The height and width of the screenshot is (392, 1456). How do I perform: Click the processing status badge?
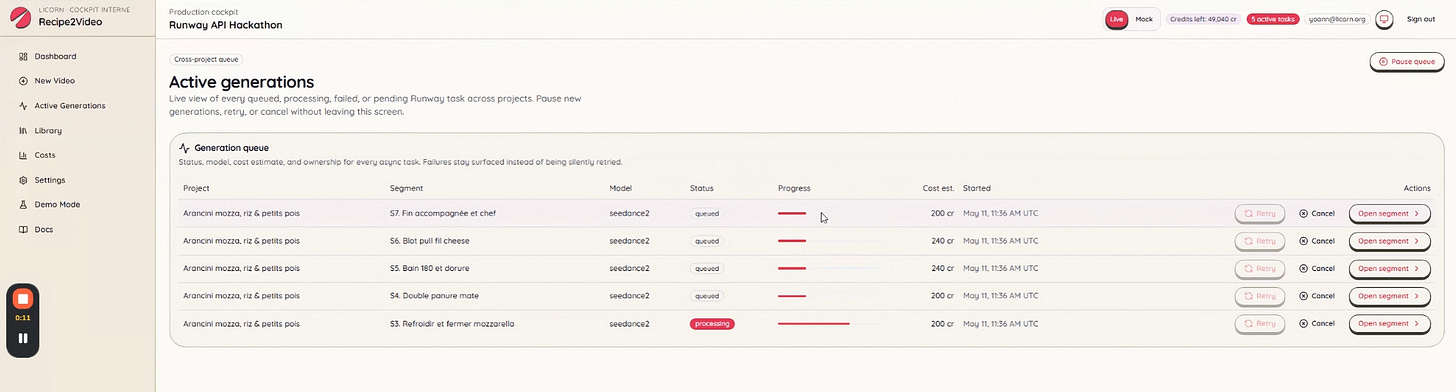point(712,324)
